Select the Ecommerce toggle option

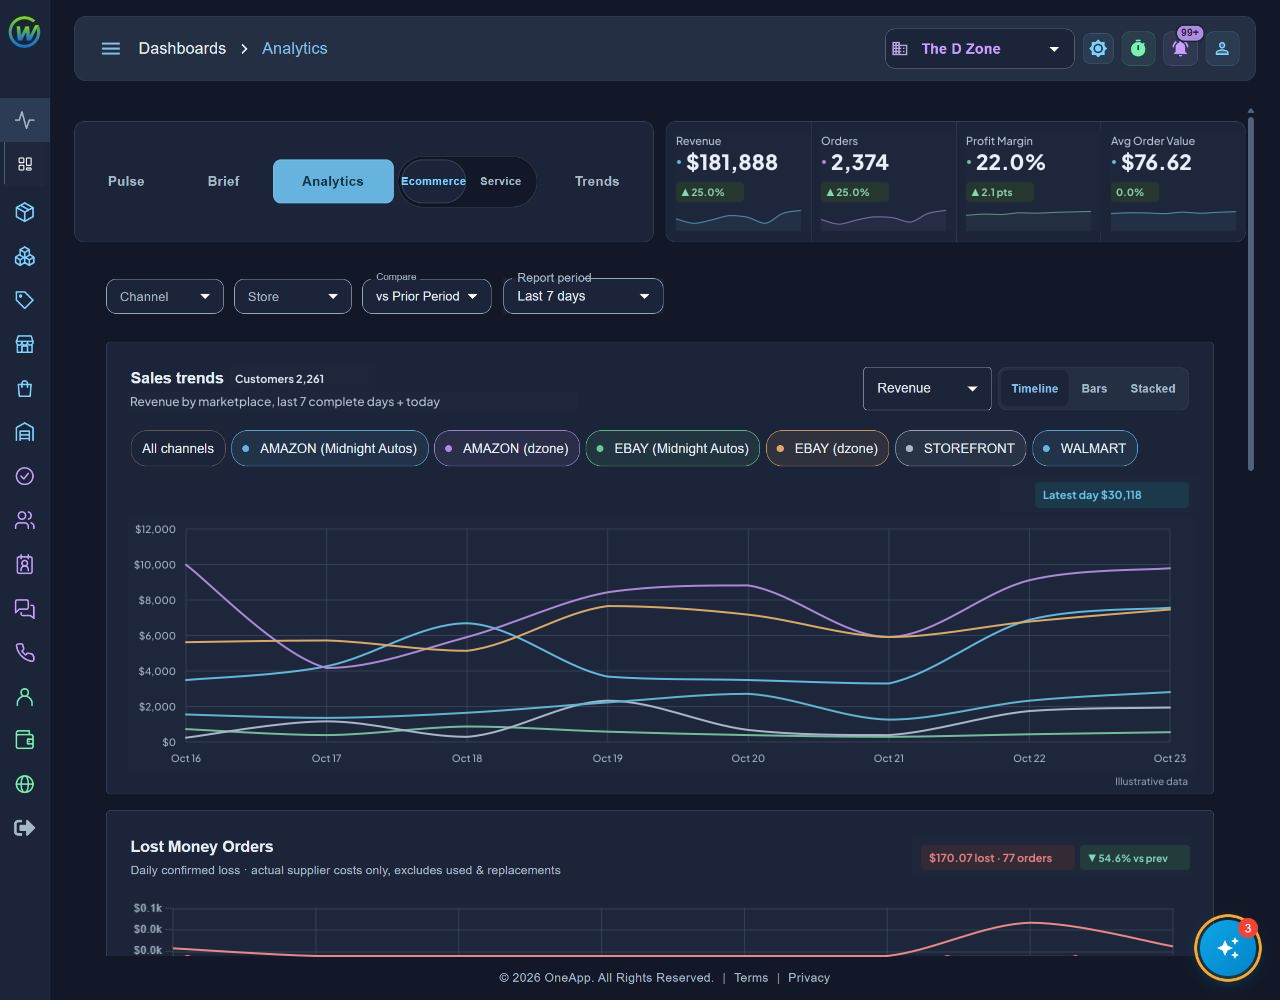(433, 181)
